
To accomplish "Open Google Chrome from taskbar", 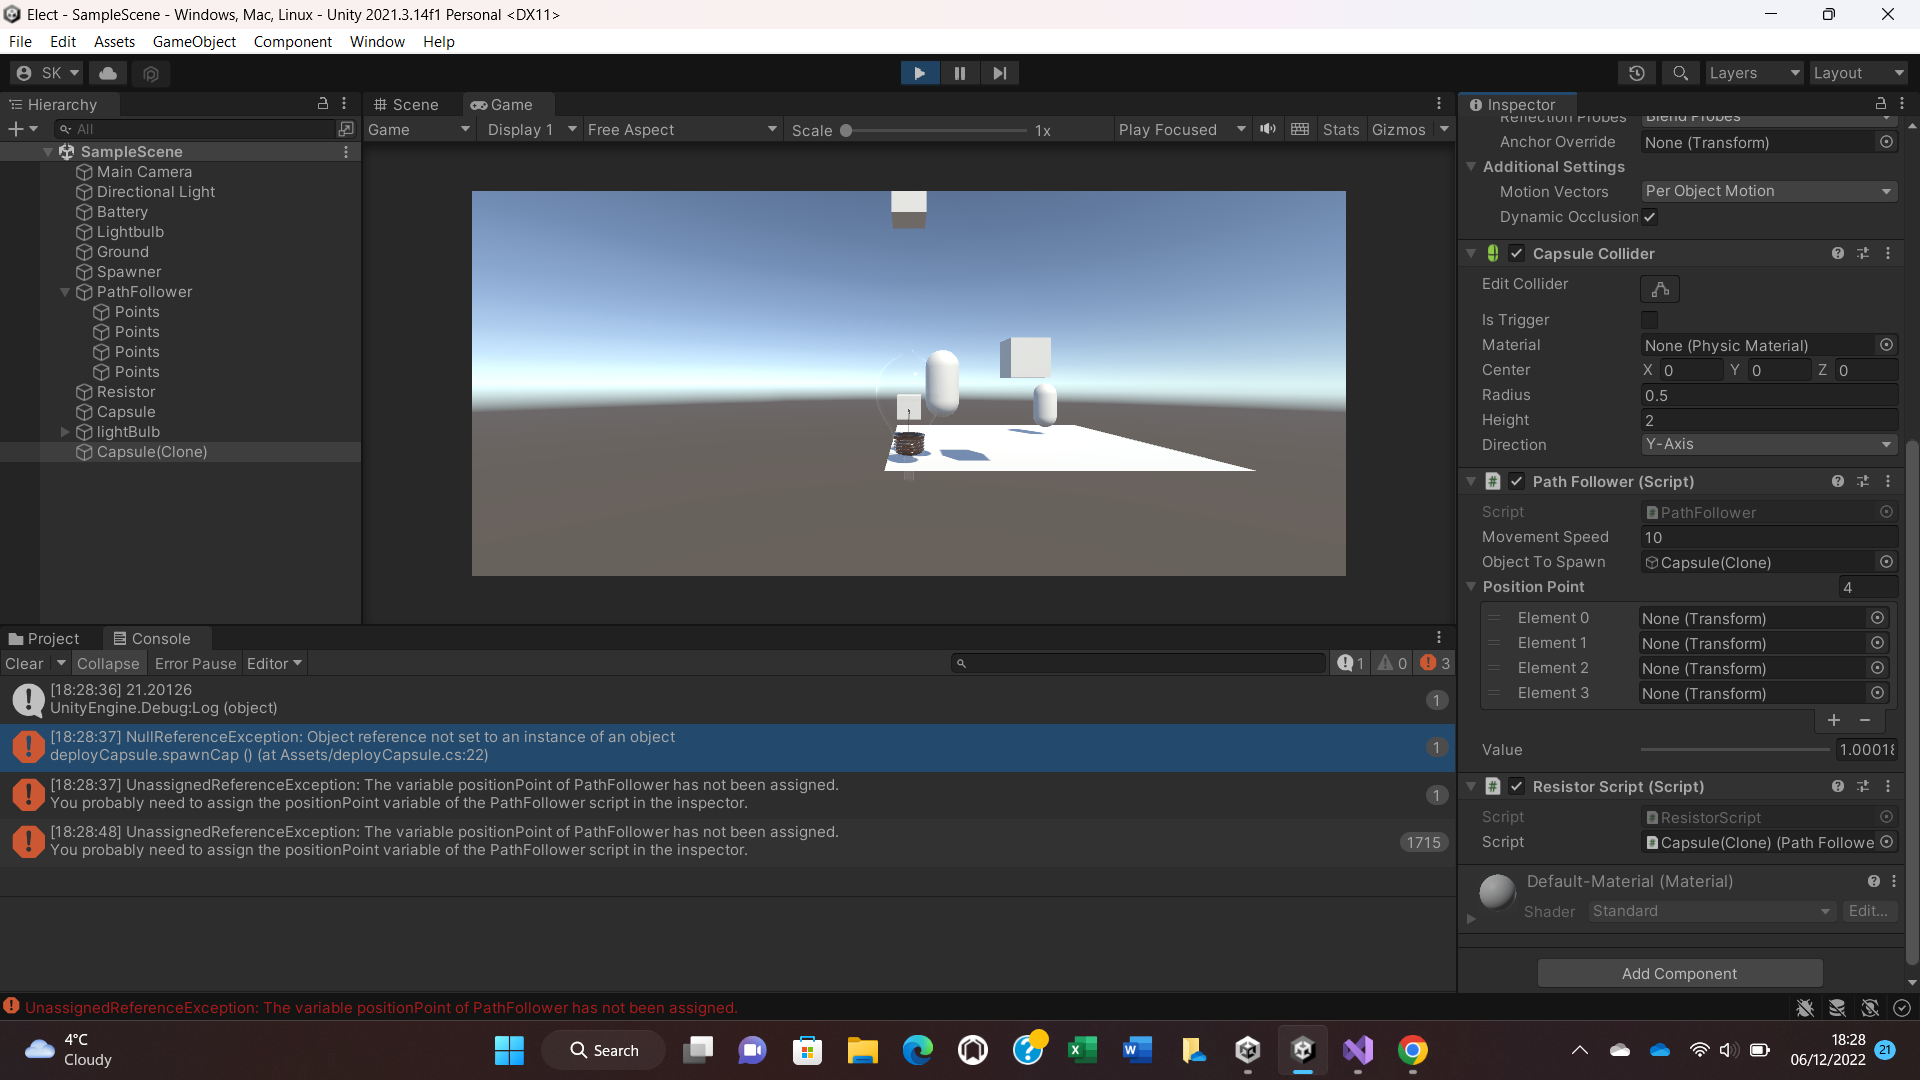I will (1413, 1050).
